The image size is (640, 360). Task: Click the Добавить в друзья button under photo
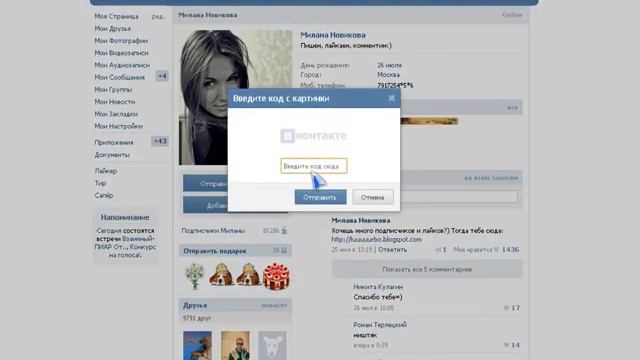click(205, 205)
